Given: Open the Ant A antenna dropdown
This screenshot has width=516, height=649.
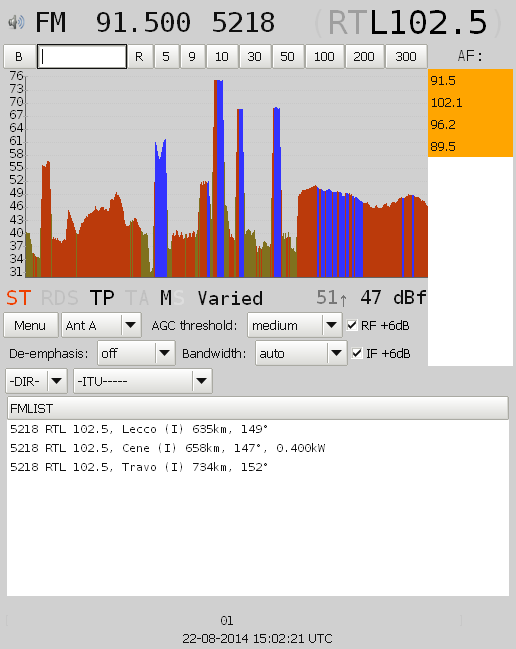Looking at the screenshot, I should pos(101,325).
